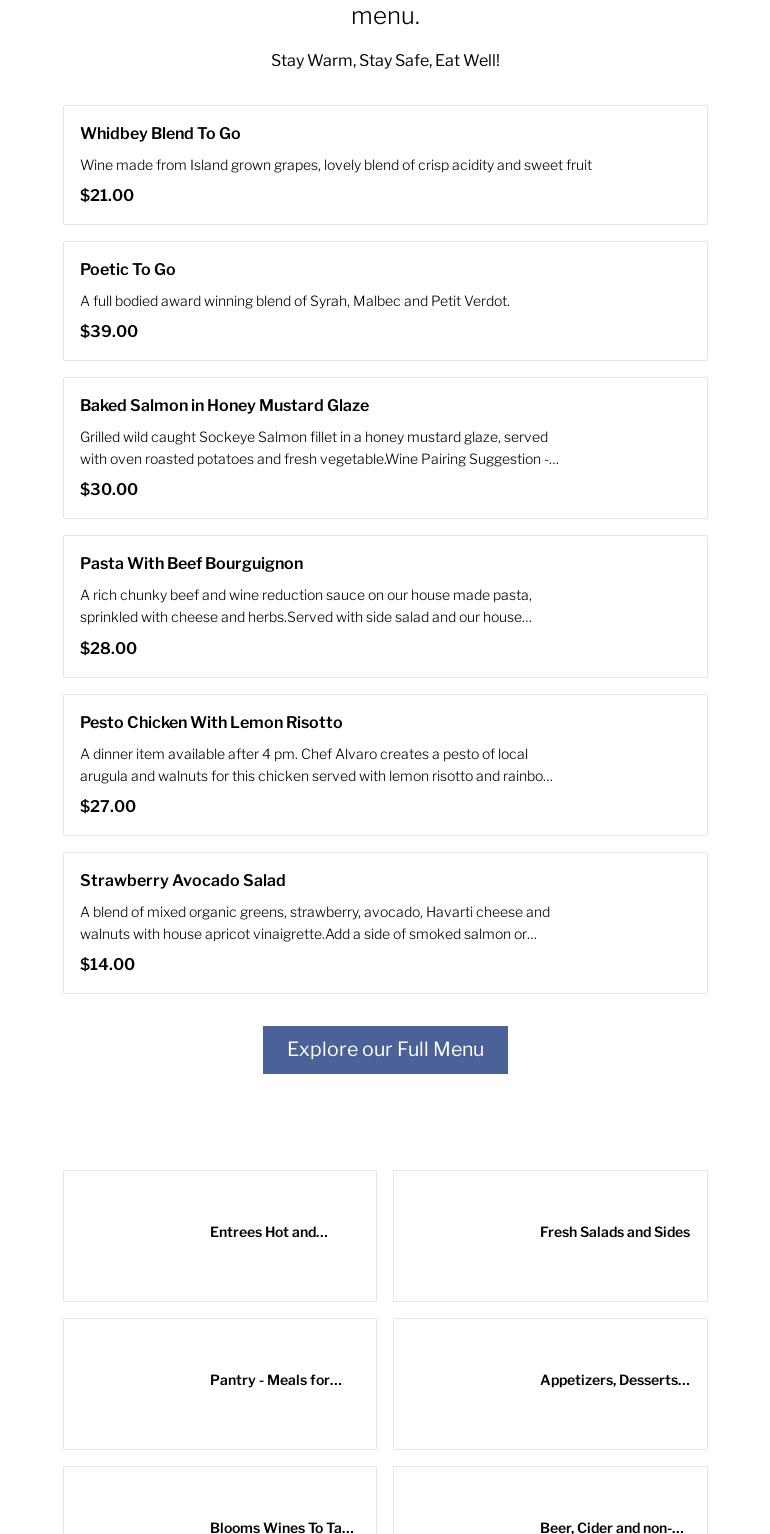The width and height of the screenshot is (770, 1534).
Task: Click the $39.00 Poetic To Go price
Action: pyautogui.click(x=109, y=332)
